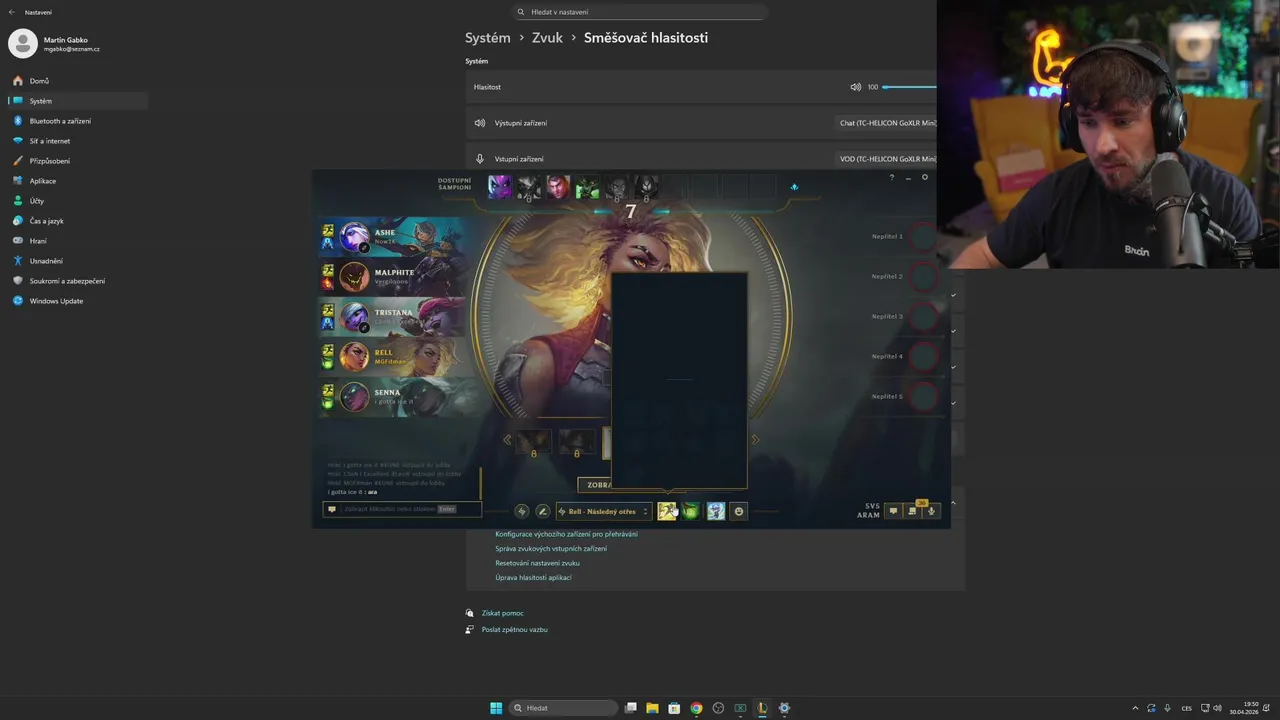Image resolution: width=1280 pixels, height=720 pixels.
Task: Open Účty settings section
Action: tap(78, 201)
